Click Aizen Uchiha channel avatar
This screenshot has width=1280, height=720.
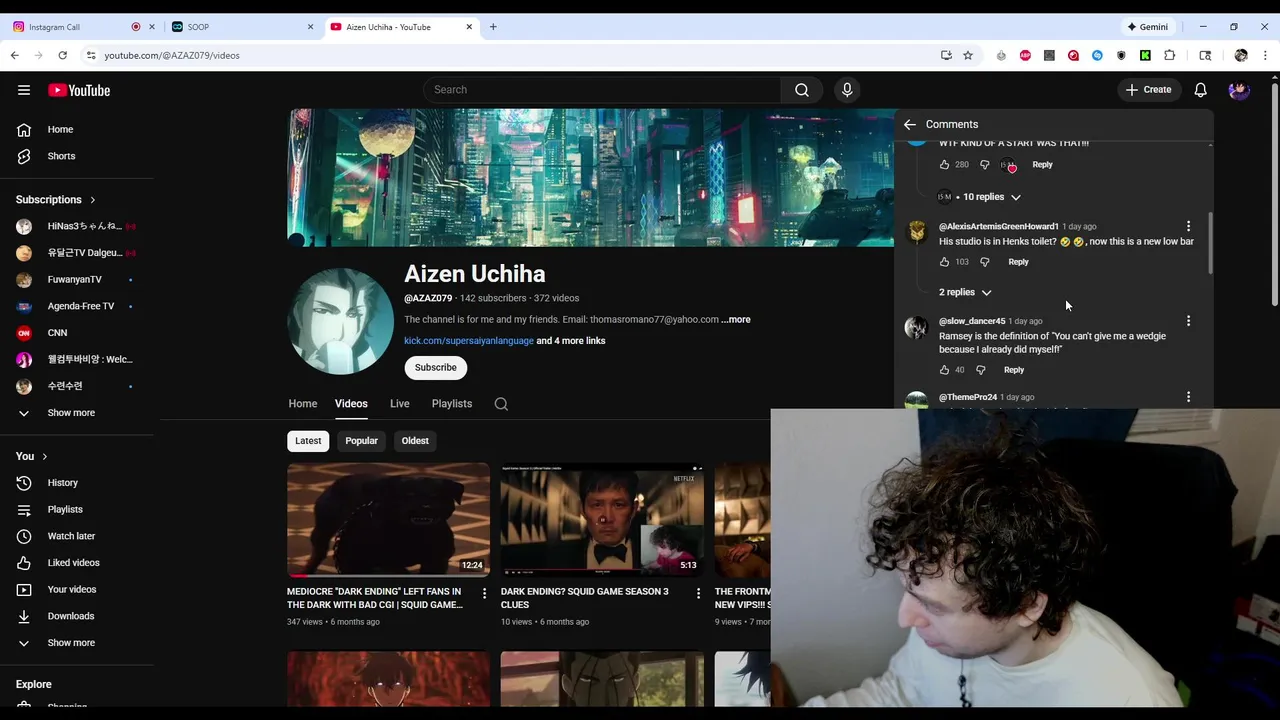pos(340,321)
